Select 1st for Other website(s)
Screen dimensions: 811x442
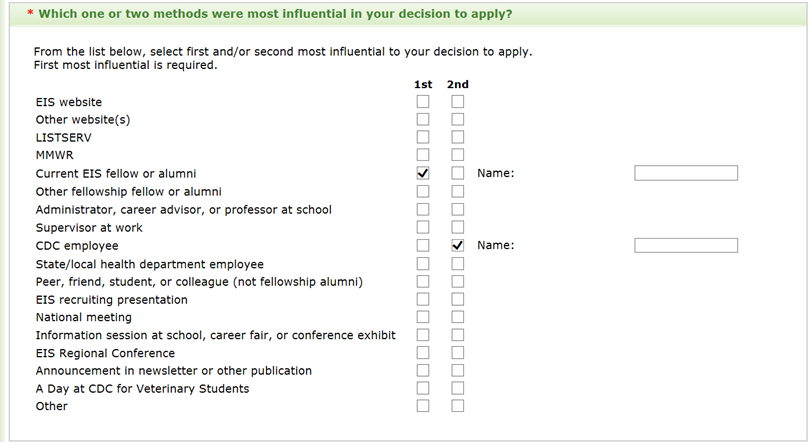(423, 120)
